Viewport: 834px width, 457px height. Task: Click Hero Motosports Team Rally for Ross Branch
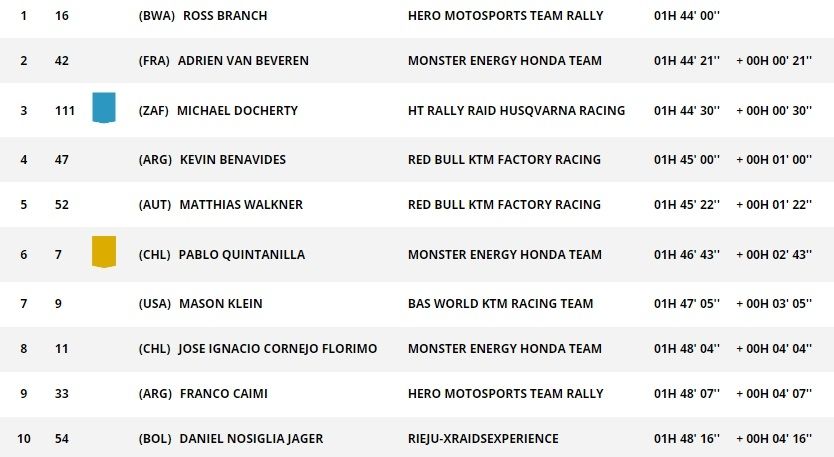click(505, 16)
